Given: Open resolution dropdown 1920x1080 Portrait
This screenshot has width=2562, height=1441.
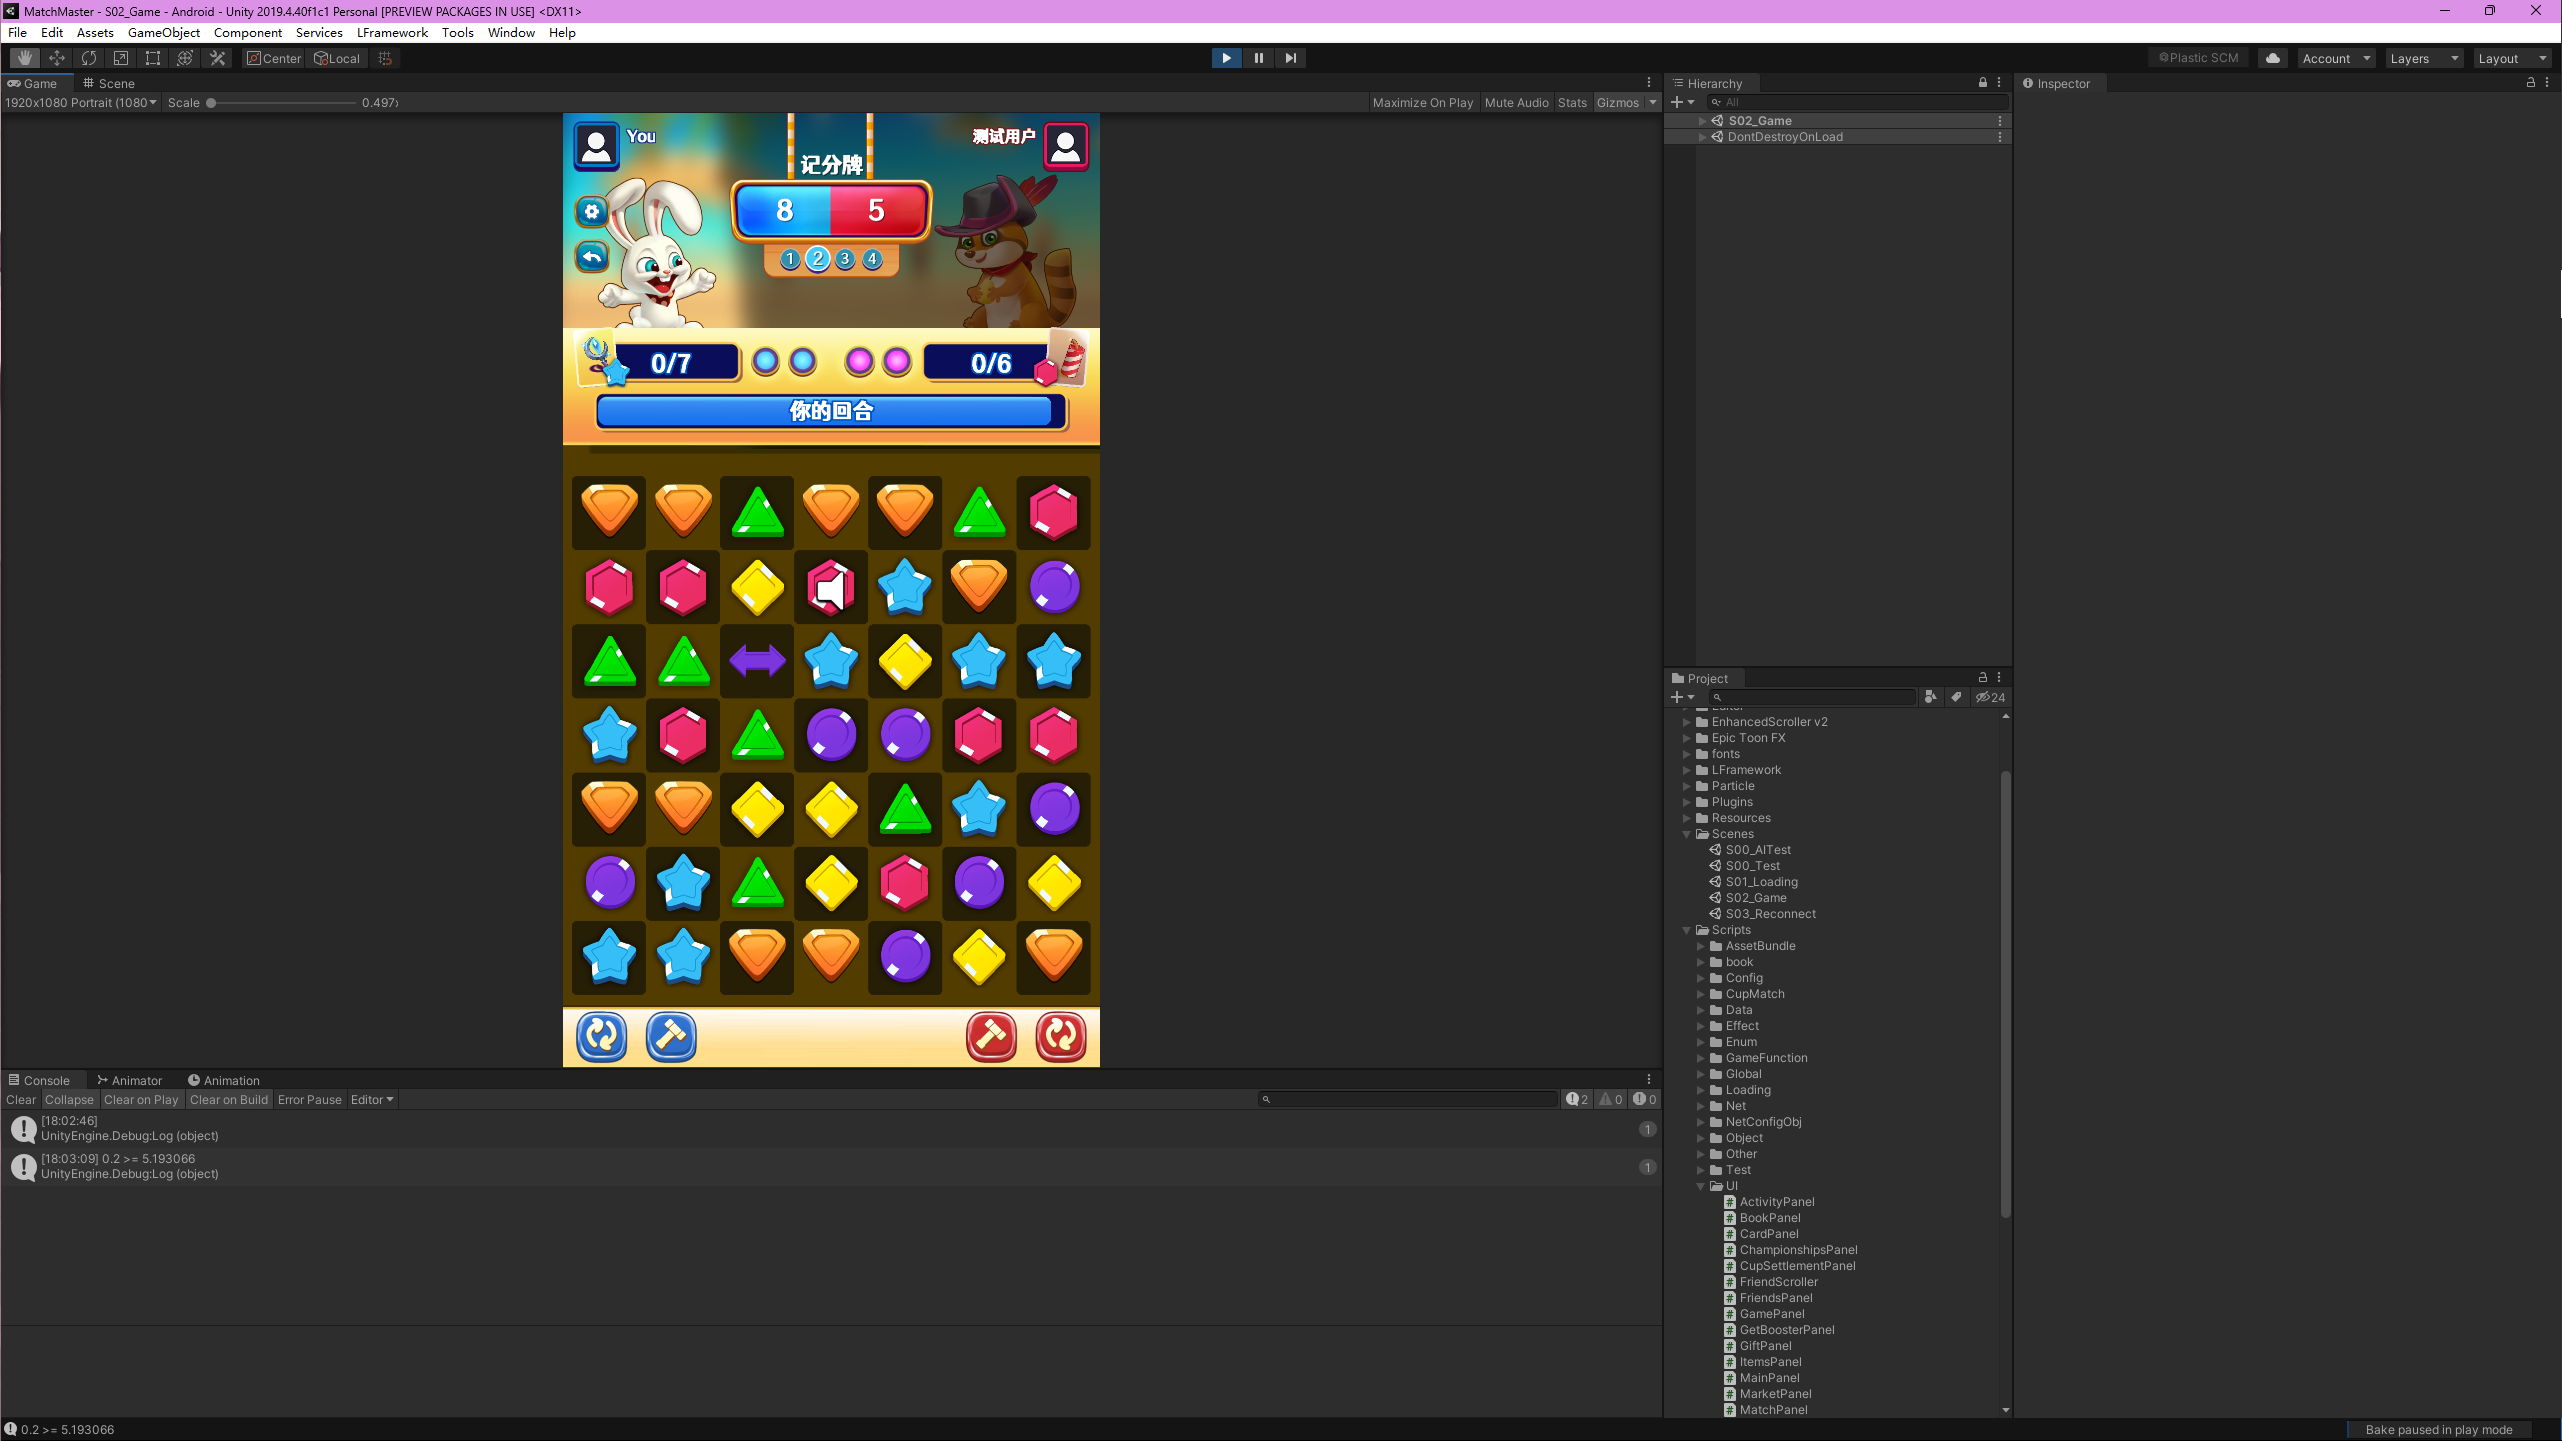Looking at the screenshot, I should coord(81,103).
